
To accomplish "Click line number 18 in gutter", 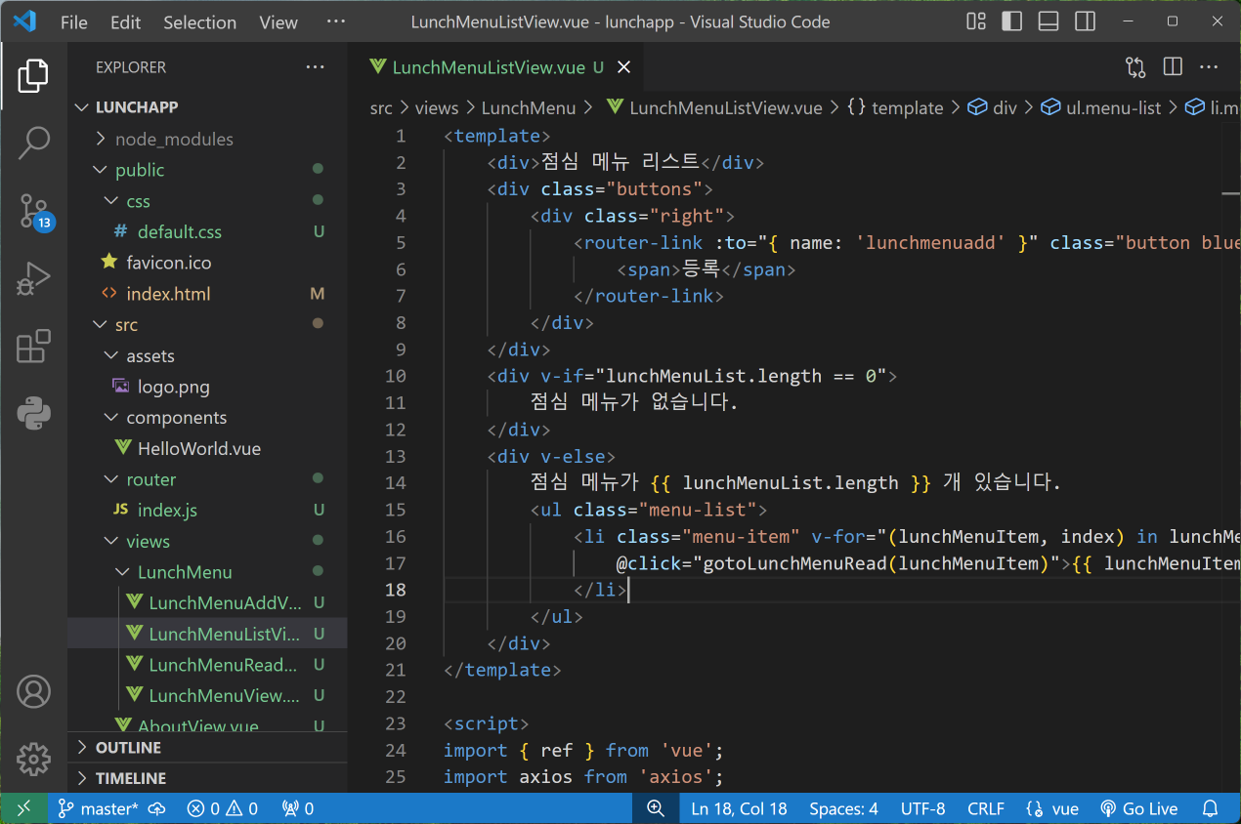I will pyautogui.click(x=396, y=590).
